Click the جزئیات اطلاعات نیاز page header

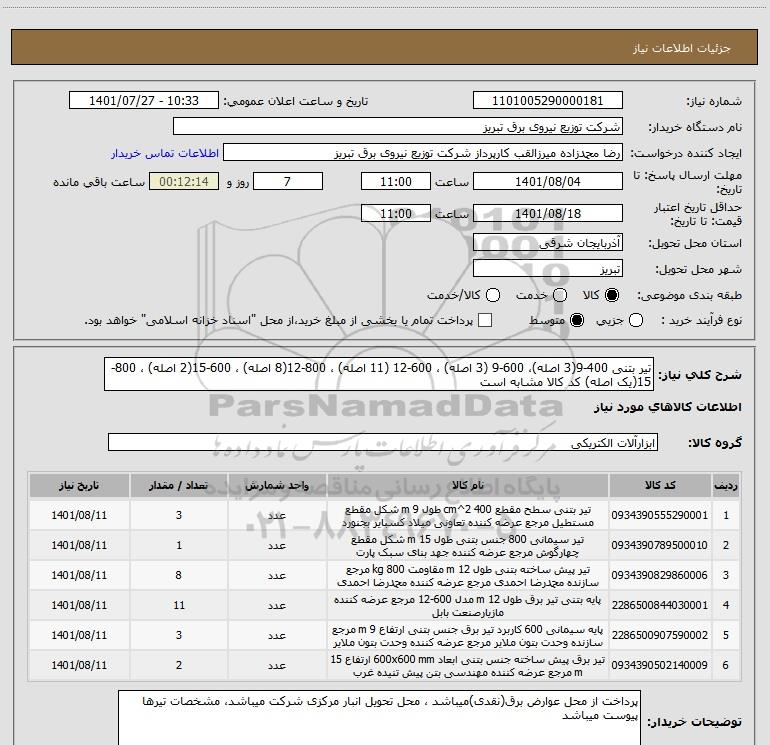681,48
